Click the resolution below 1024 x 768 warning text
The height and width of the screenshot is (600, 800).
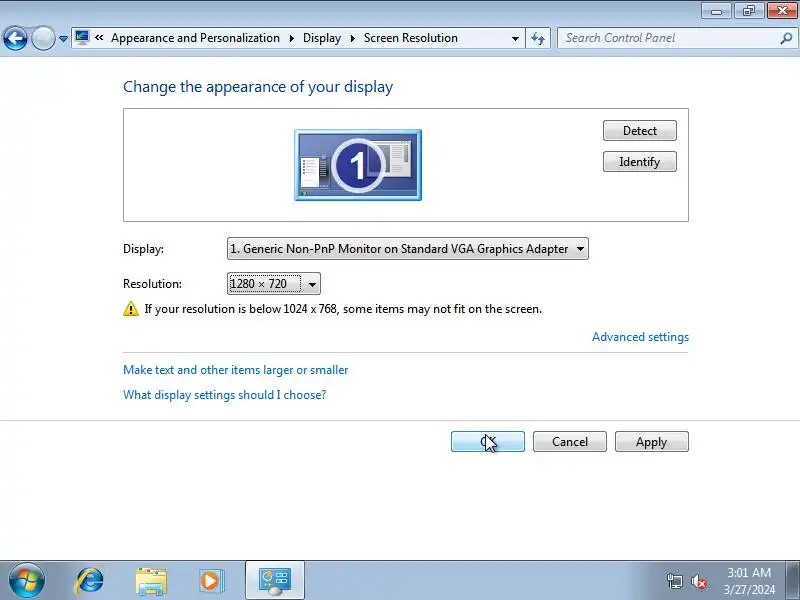[343, 309]
